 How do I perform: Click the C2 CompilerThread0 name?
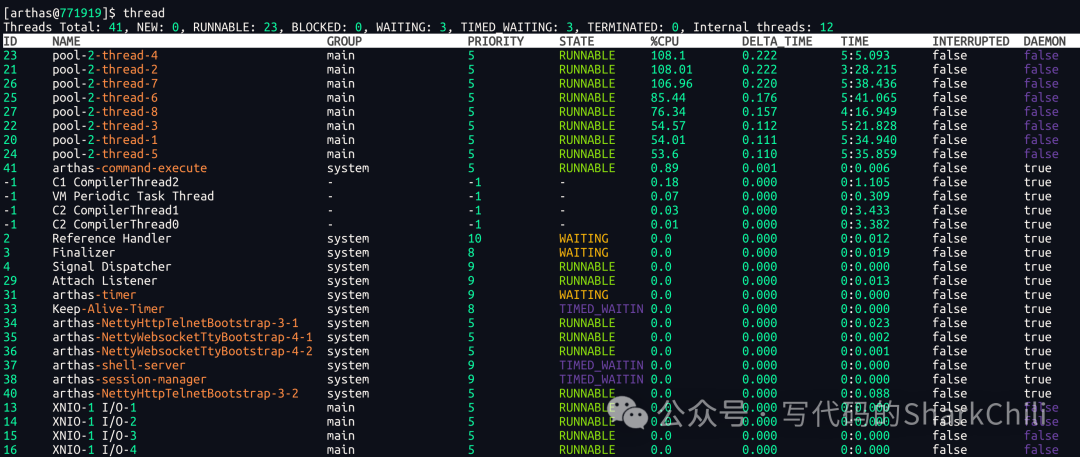(116, 224)
